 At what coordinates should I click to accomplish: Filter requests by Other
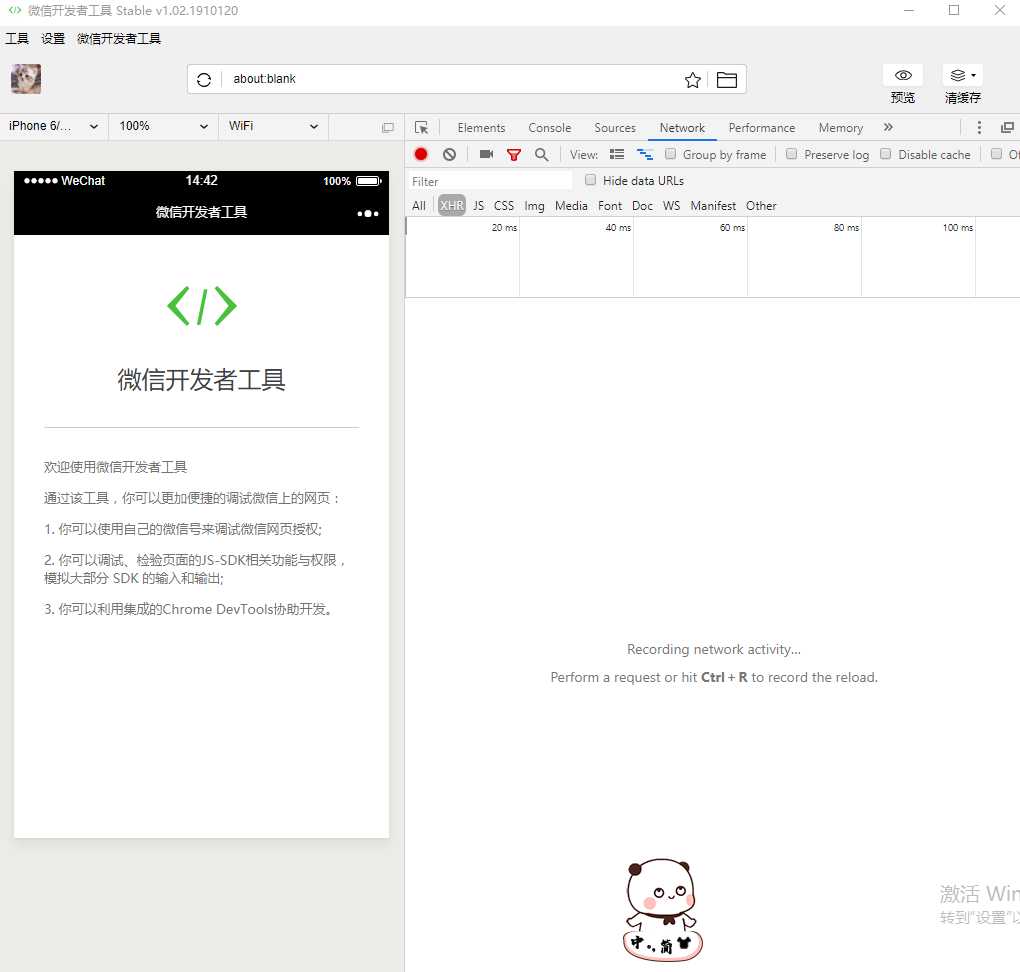pos(761,206)
